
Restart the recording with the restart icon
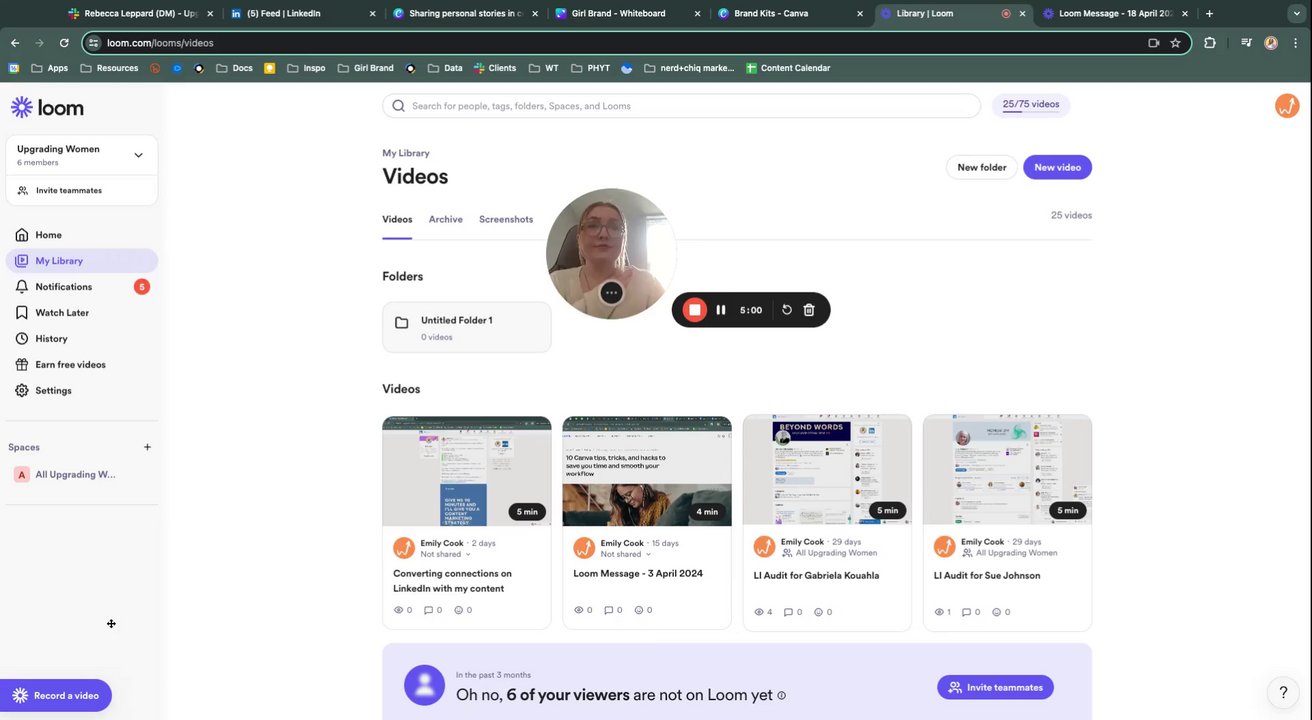(787, 310)
